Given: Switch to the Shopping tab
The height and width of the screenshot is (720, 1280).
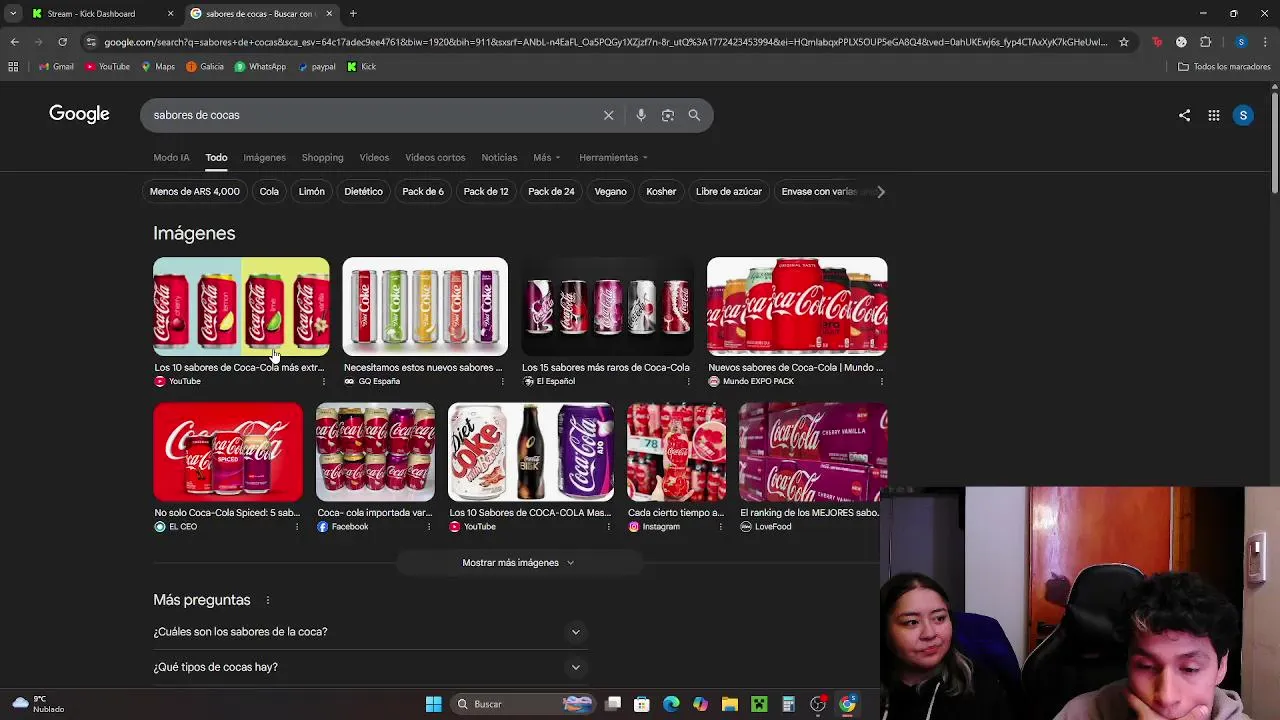Looking at the screenshot, I should point(322,157).
